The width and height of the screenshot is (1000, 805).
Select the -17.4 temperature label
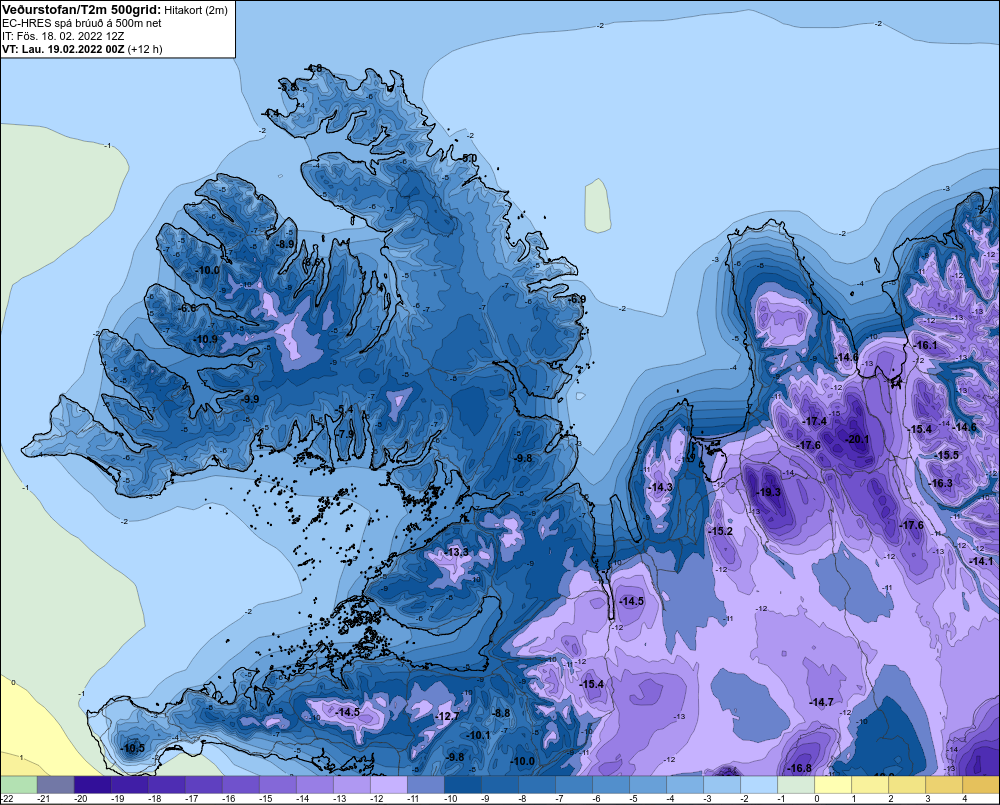(814, 421)
